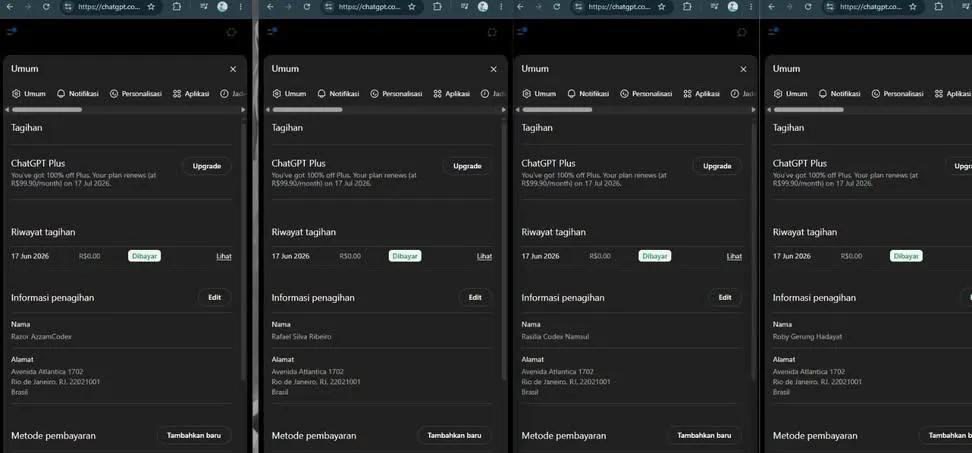This screenshot has width=972, height=453.
Task: Open Lihat invoice link in Rasilia Codex Namsul window
Action: coord(734,256)
